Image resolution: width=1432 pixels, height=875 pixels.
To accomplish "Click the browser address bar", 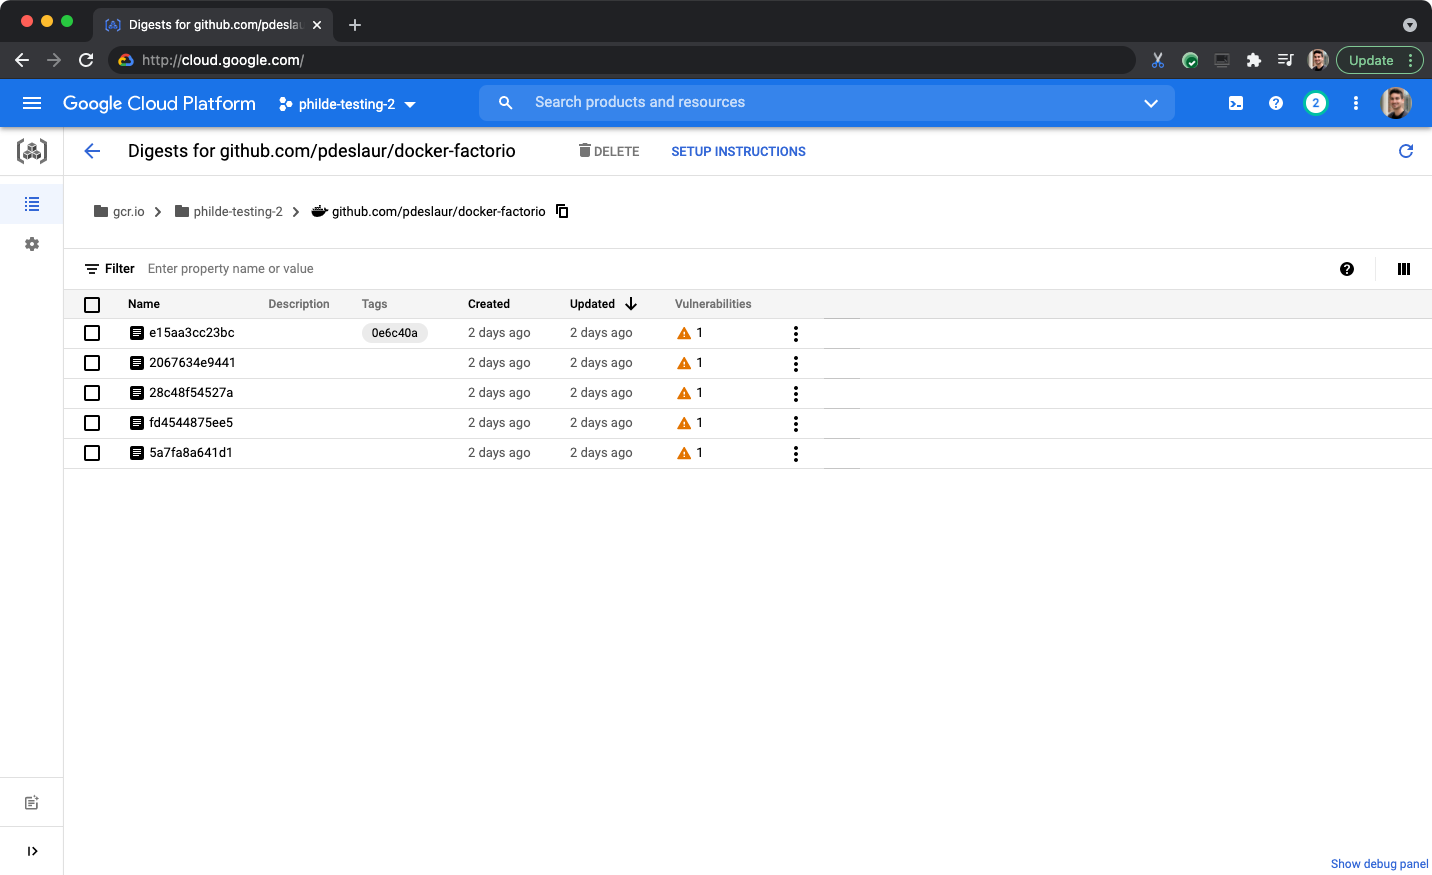I will [620, 60].
